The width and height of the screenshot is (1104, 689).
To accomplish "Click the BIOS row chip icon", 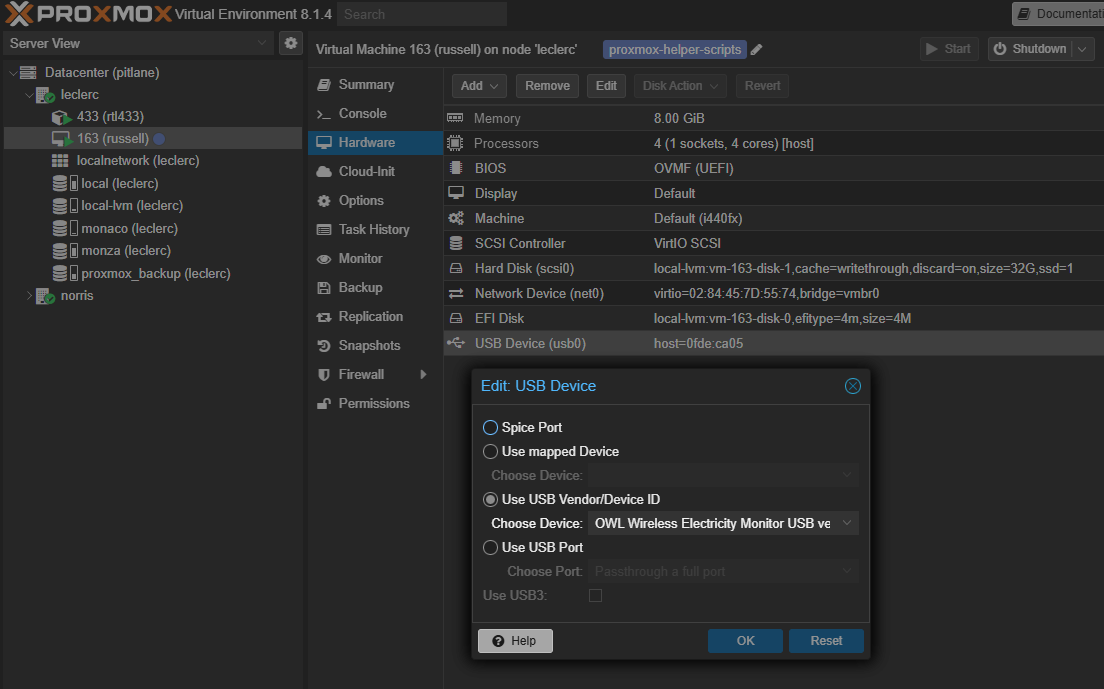I will pos(456,167).
